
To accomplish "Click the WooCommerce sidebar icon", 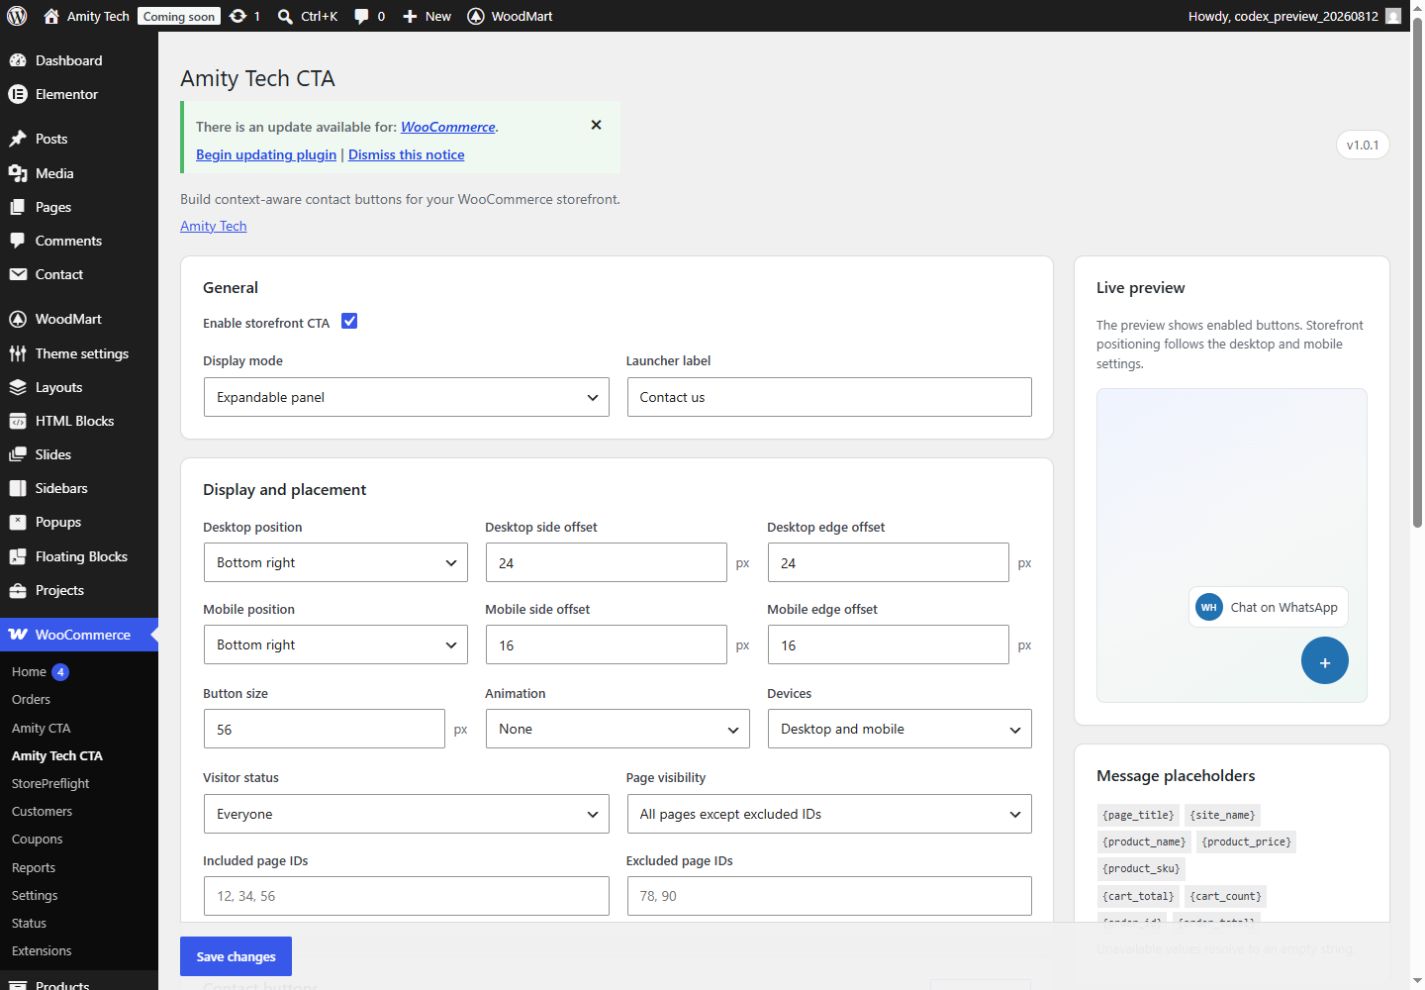I will [x=18, y=635].
